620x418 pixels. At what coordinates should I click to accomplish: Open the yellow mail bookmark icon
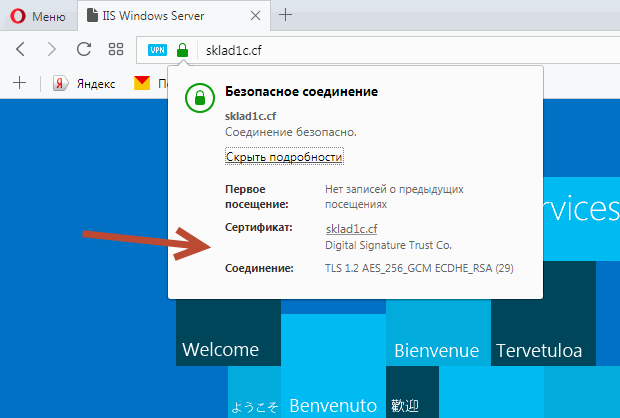click(142, 83)
